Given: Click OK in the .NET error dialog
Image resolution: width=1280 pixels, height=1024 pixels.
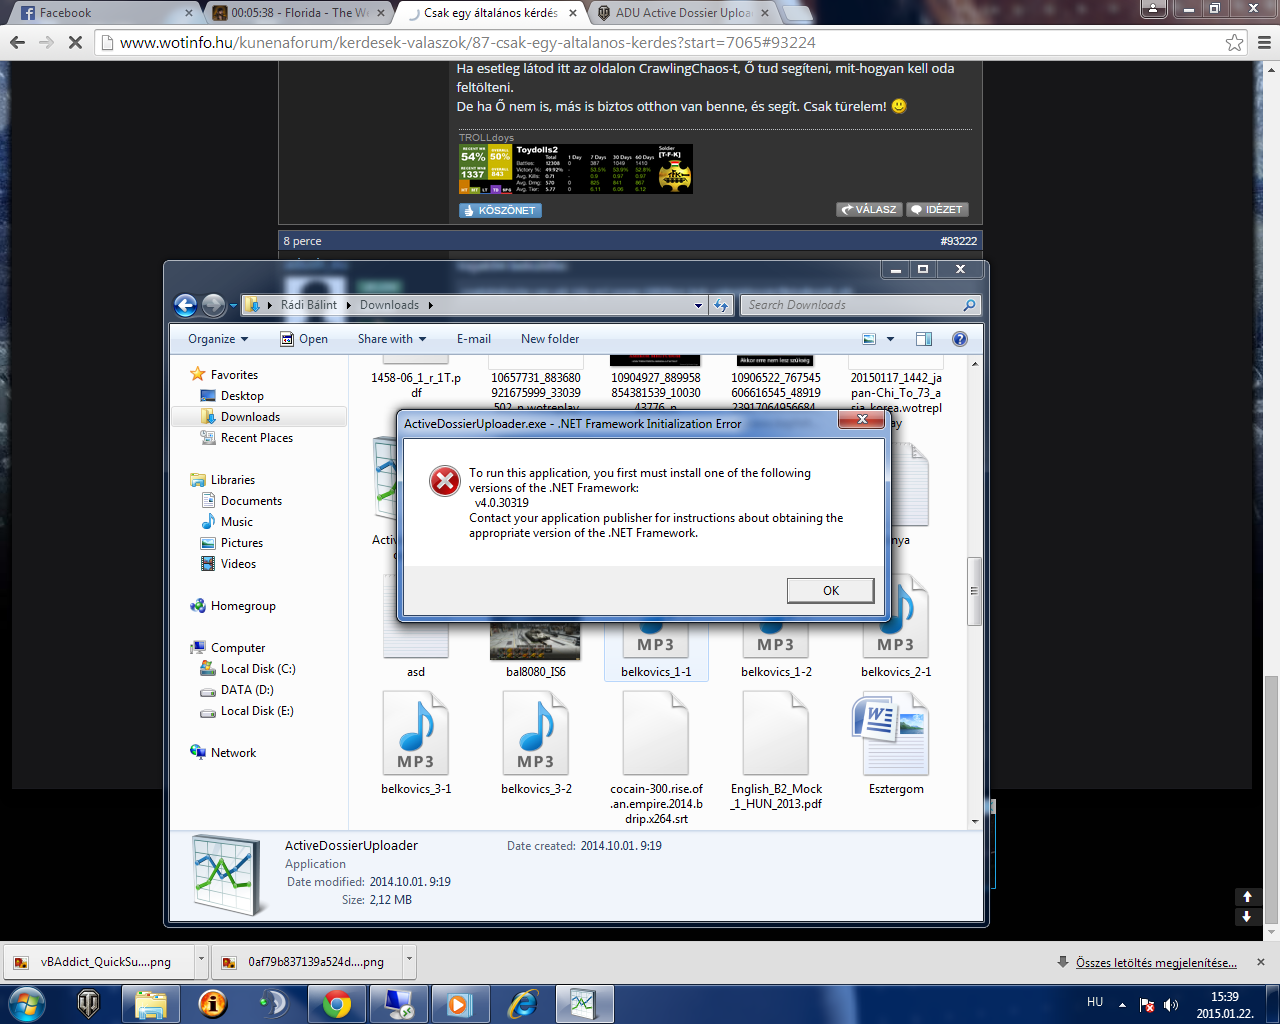Looking at the screenshot, I should coord(830,591).
